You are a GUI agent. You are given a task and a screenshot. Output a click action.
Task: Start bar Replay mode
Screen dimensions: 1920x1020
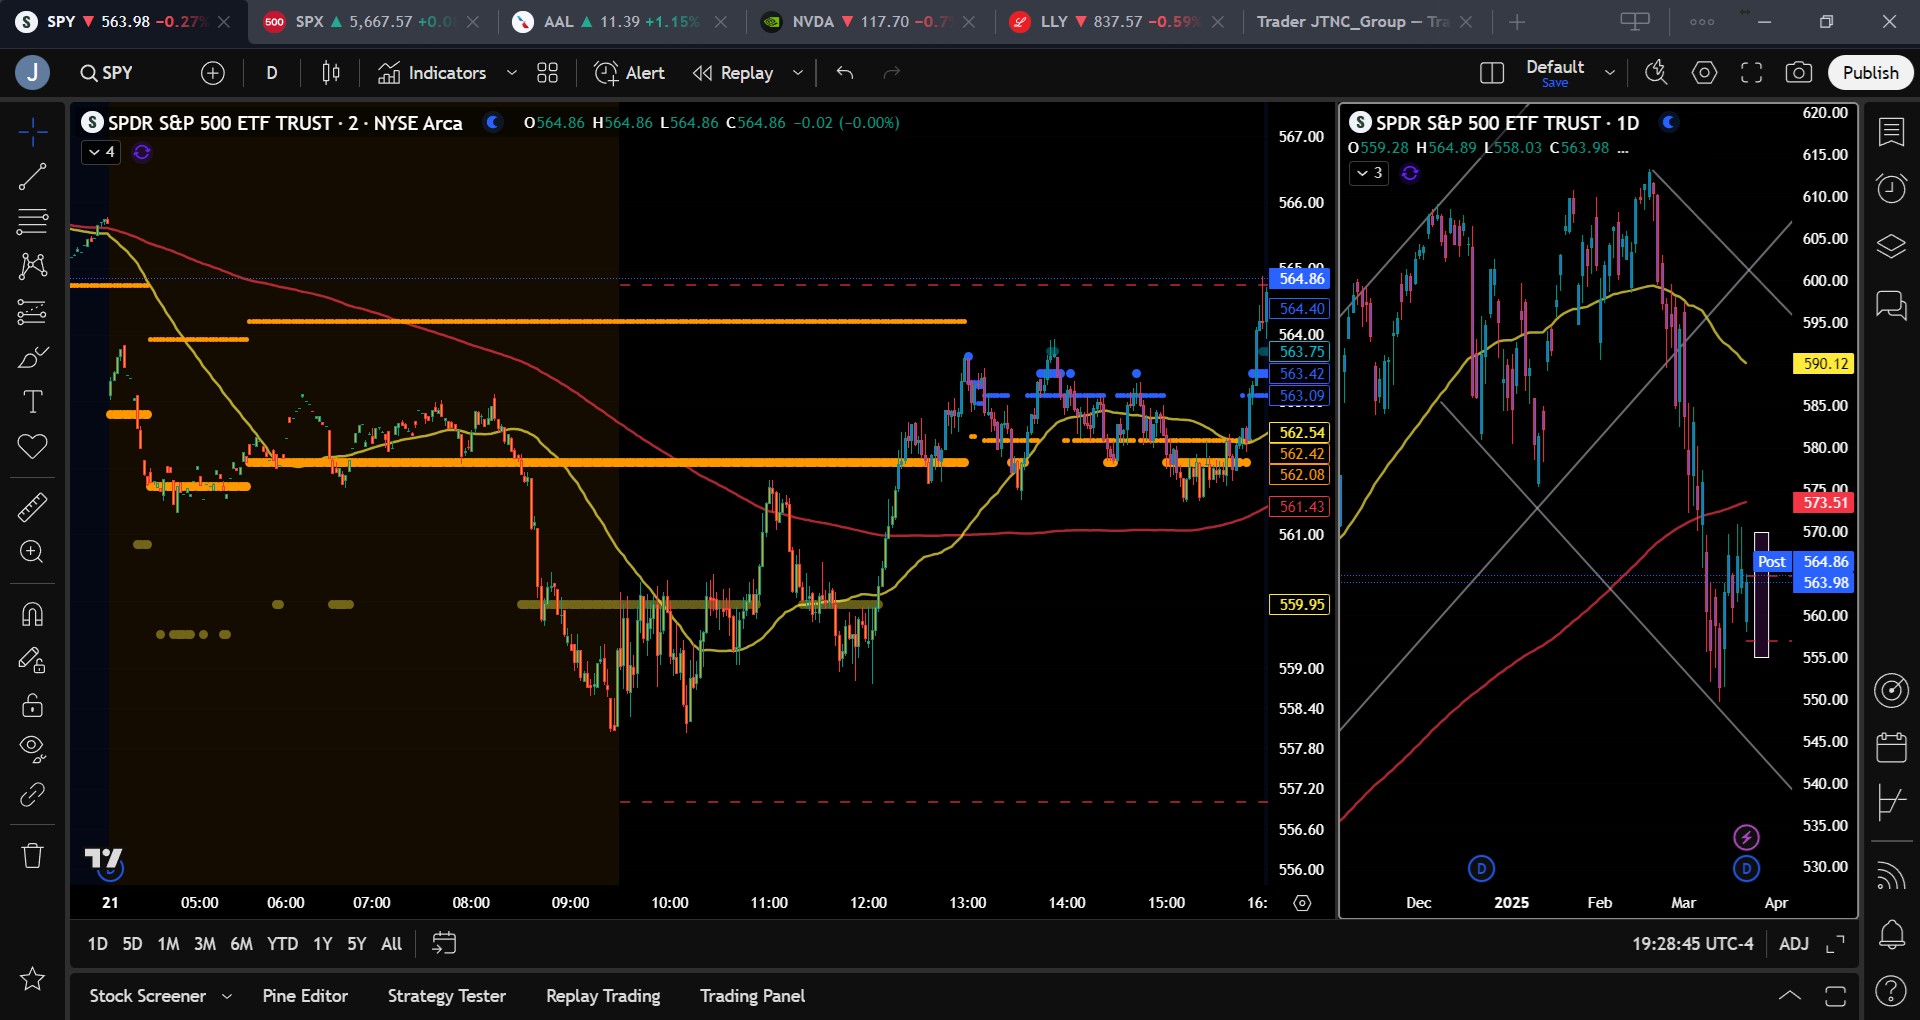[x=734, y=73]
